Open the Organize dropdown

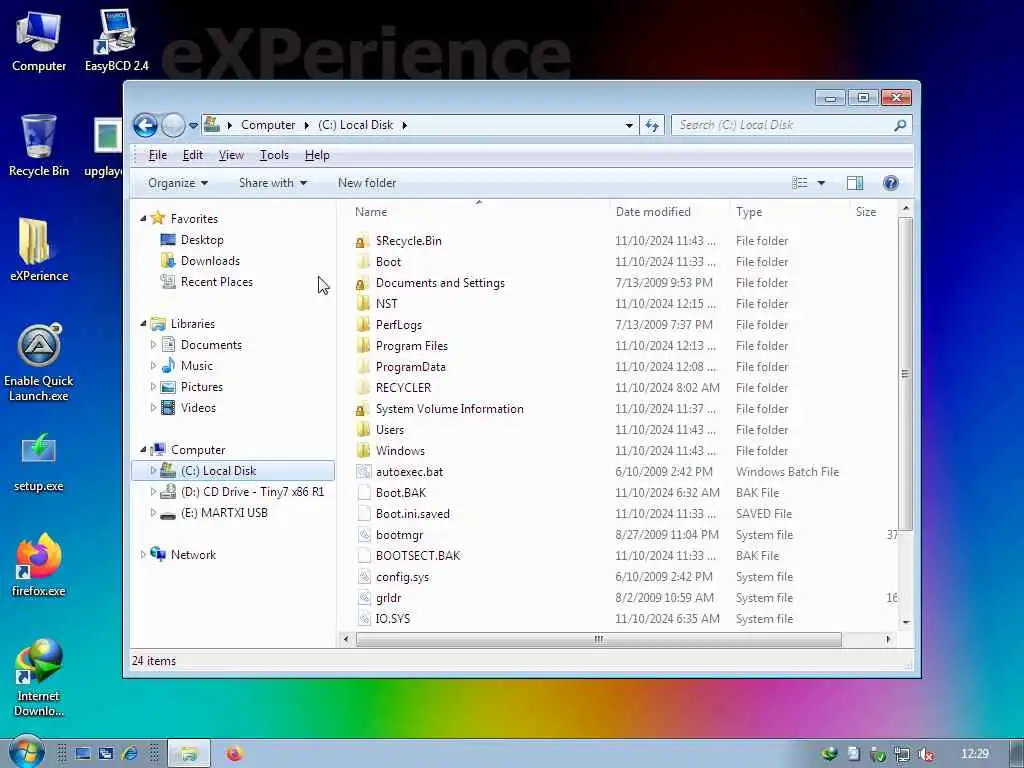(x=178, y=183)
